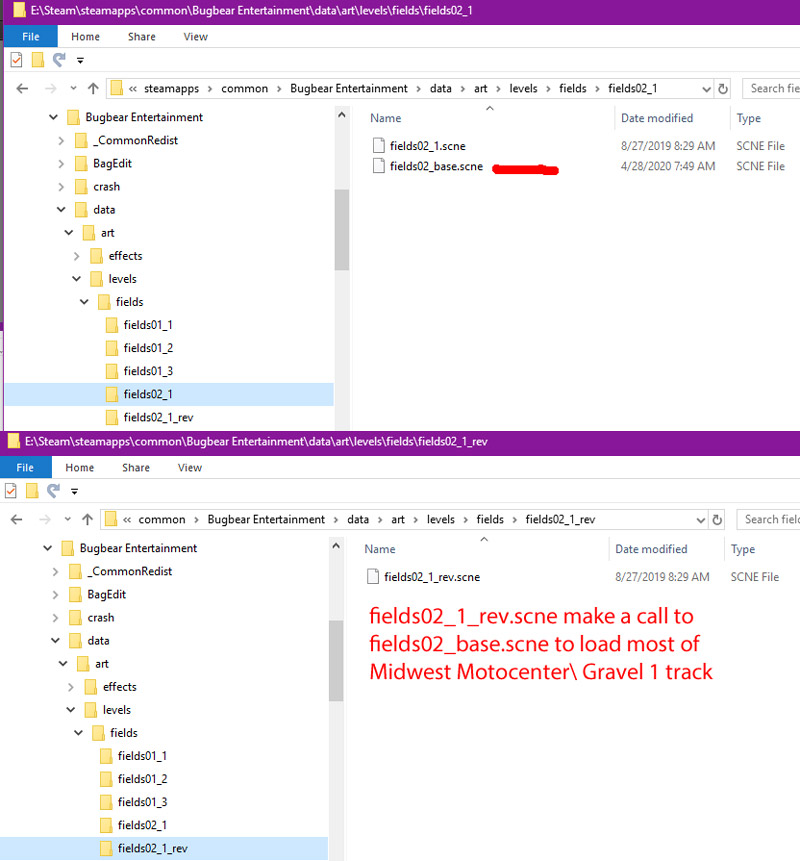Open Share tab in bottom fields02_1_rev window
The height and width of the screenshot is (861, 800).
(x=136, y=468)
